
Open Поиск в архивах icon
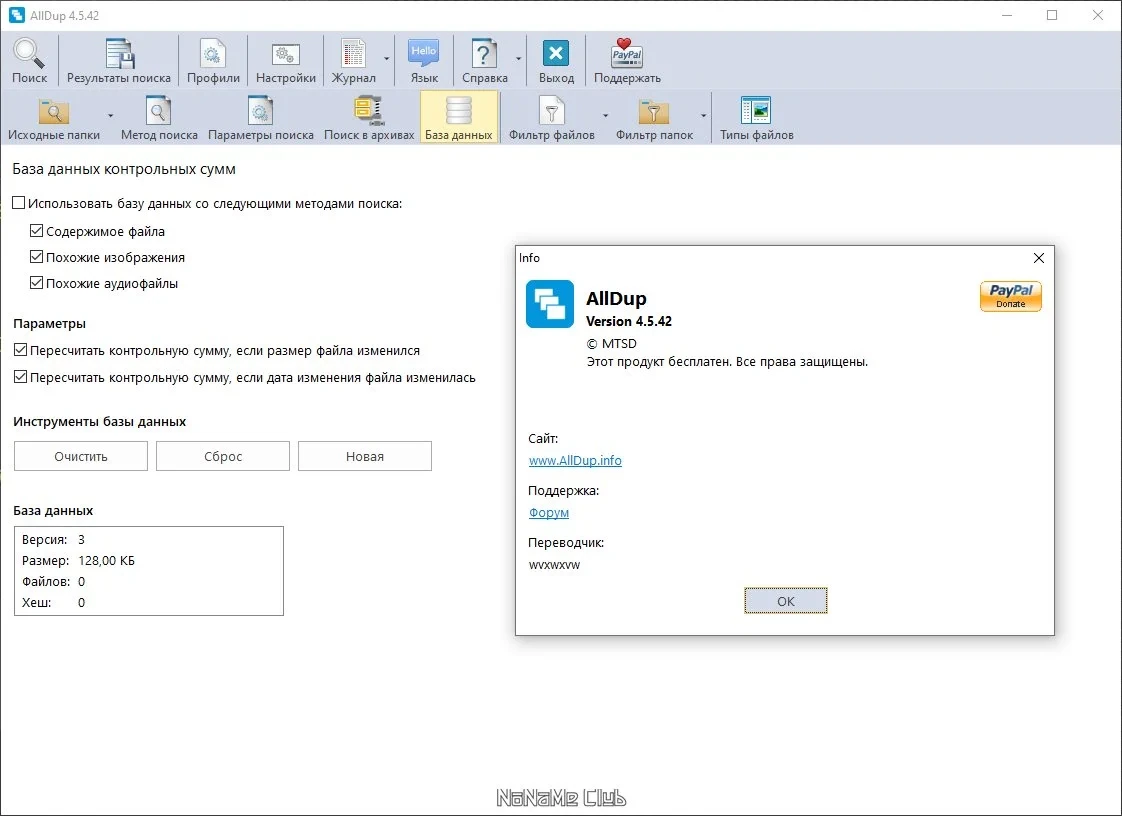369,111
